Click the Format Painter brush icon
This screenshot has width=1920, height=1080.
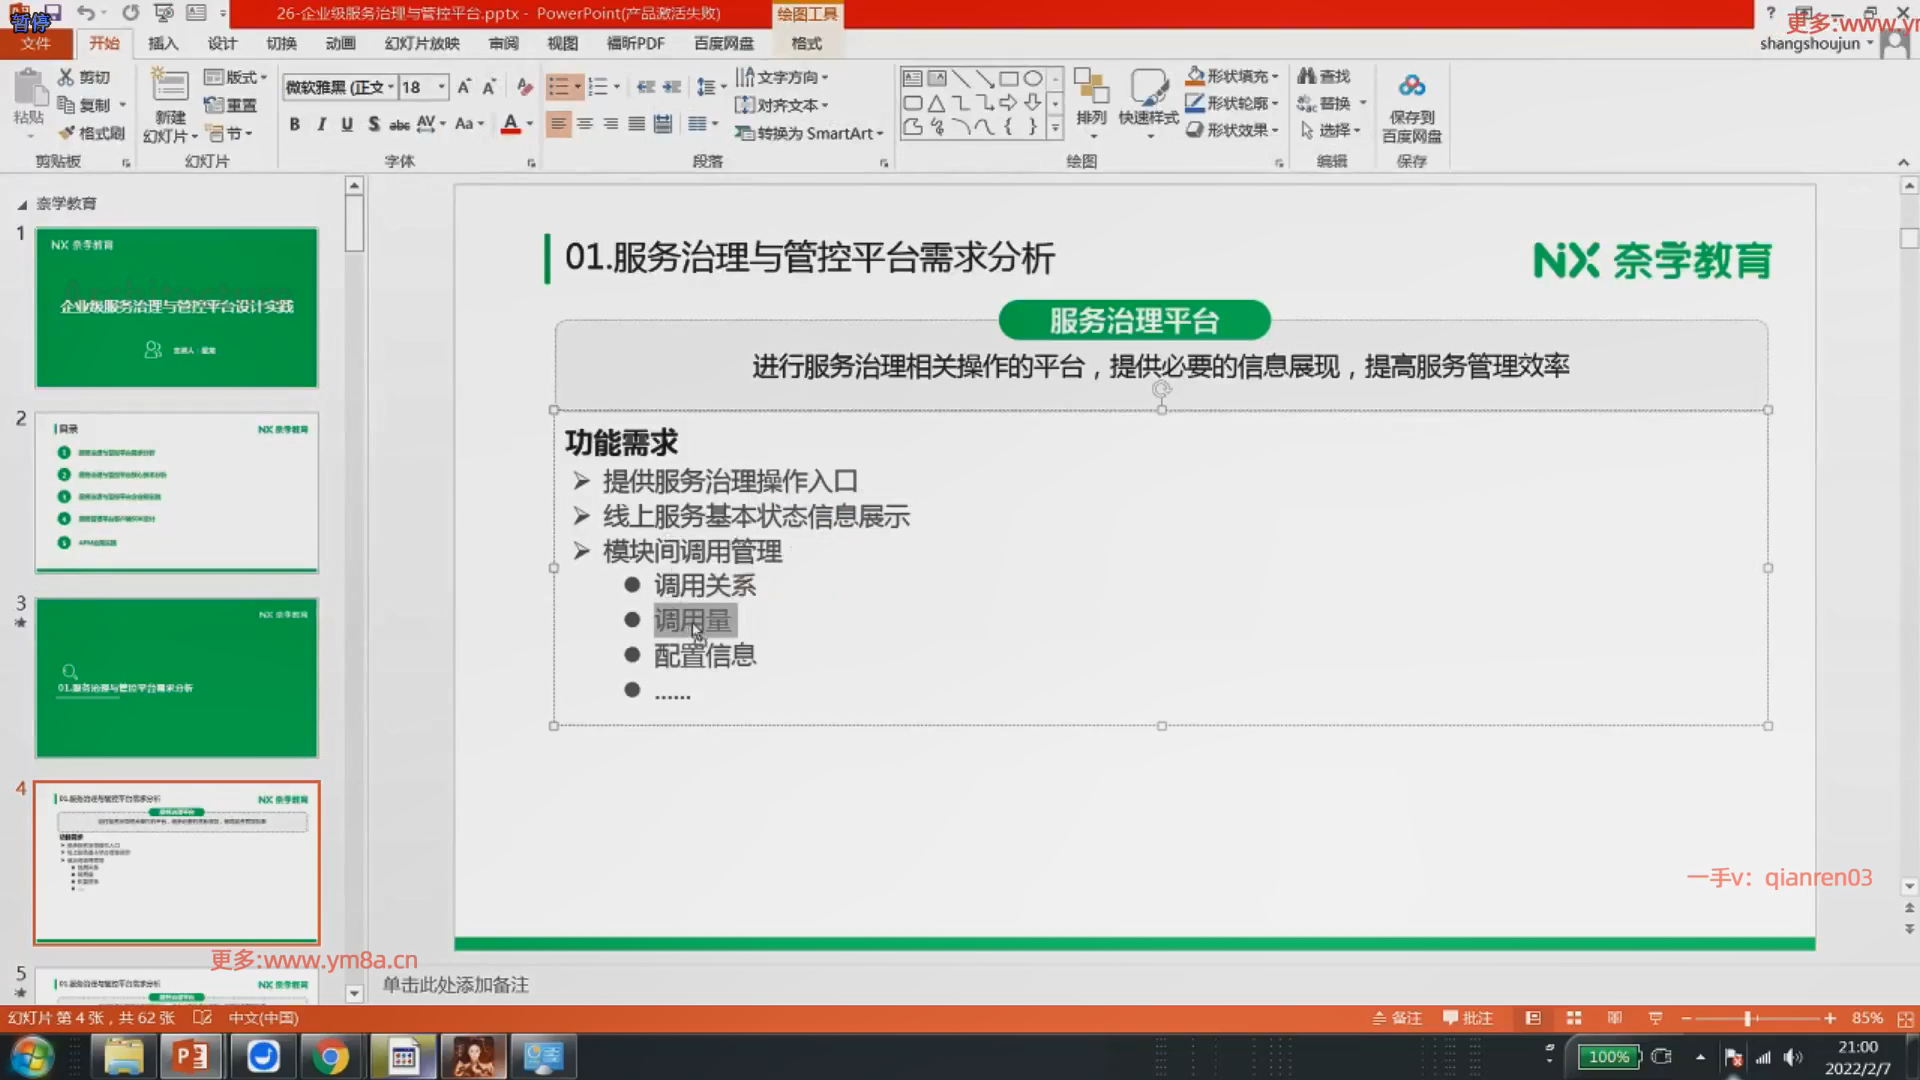coord(67,133)
